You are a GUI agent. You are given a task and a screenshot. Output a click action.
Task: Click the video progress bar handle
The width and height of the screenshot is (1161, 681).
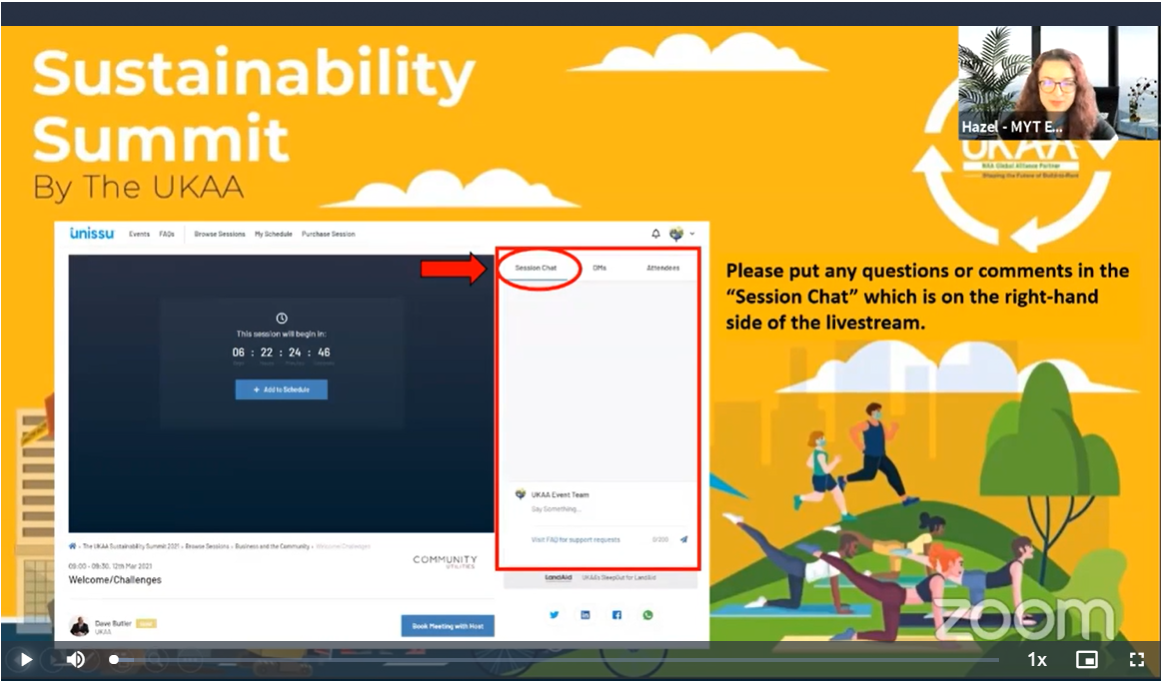[x=114, y=660]
